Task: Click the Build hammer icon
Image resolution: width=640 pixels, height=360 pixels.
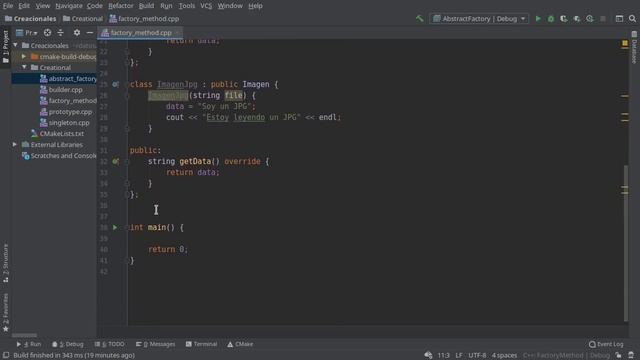Action: coord(420,19)
